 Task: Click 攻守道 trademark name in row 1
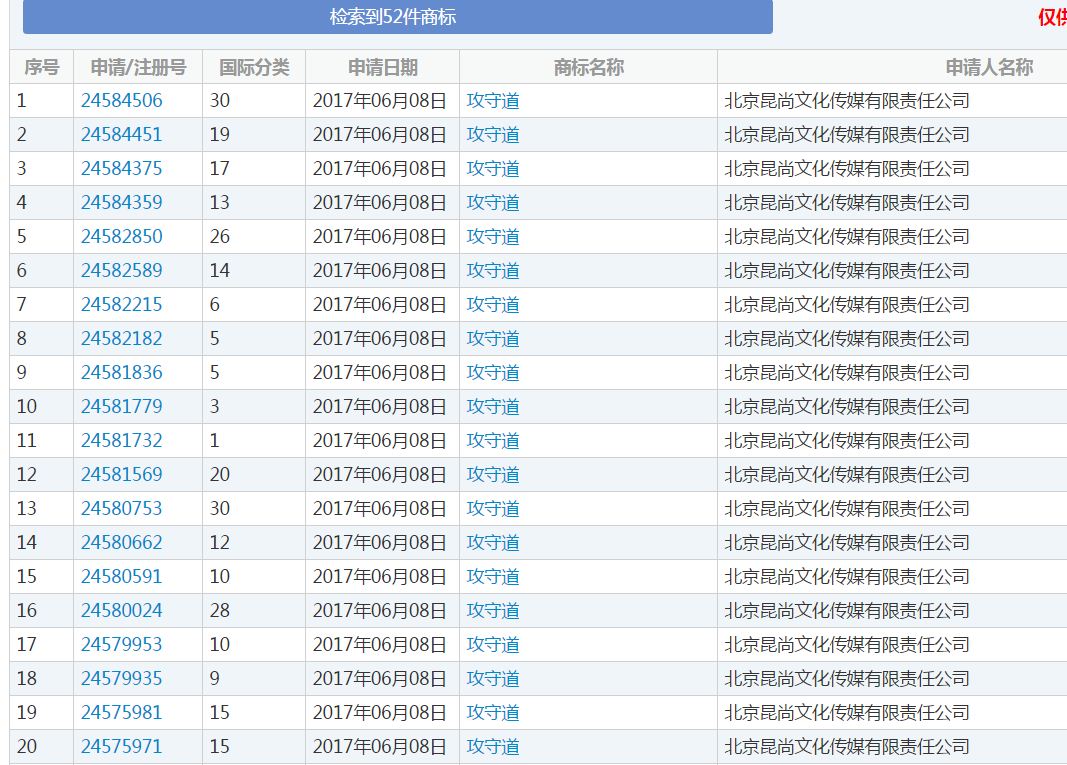pos(493,101)
